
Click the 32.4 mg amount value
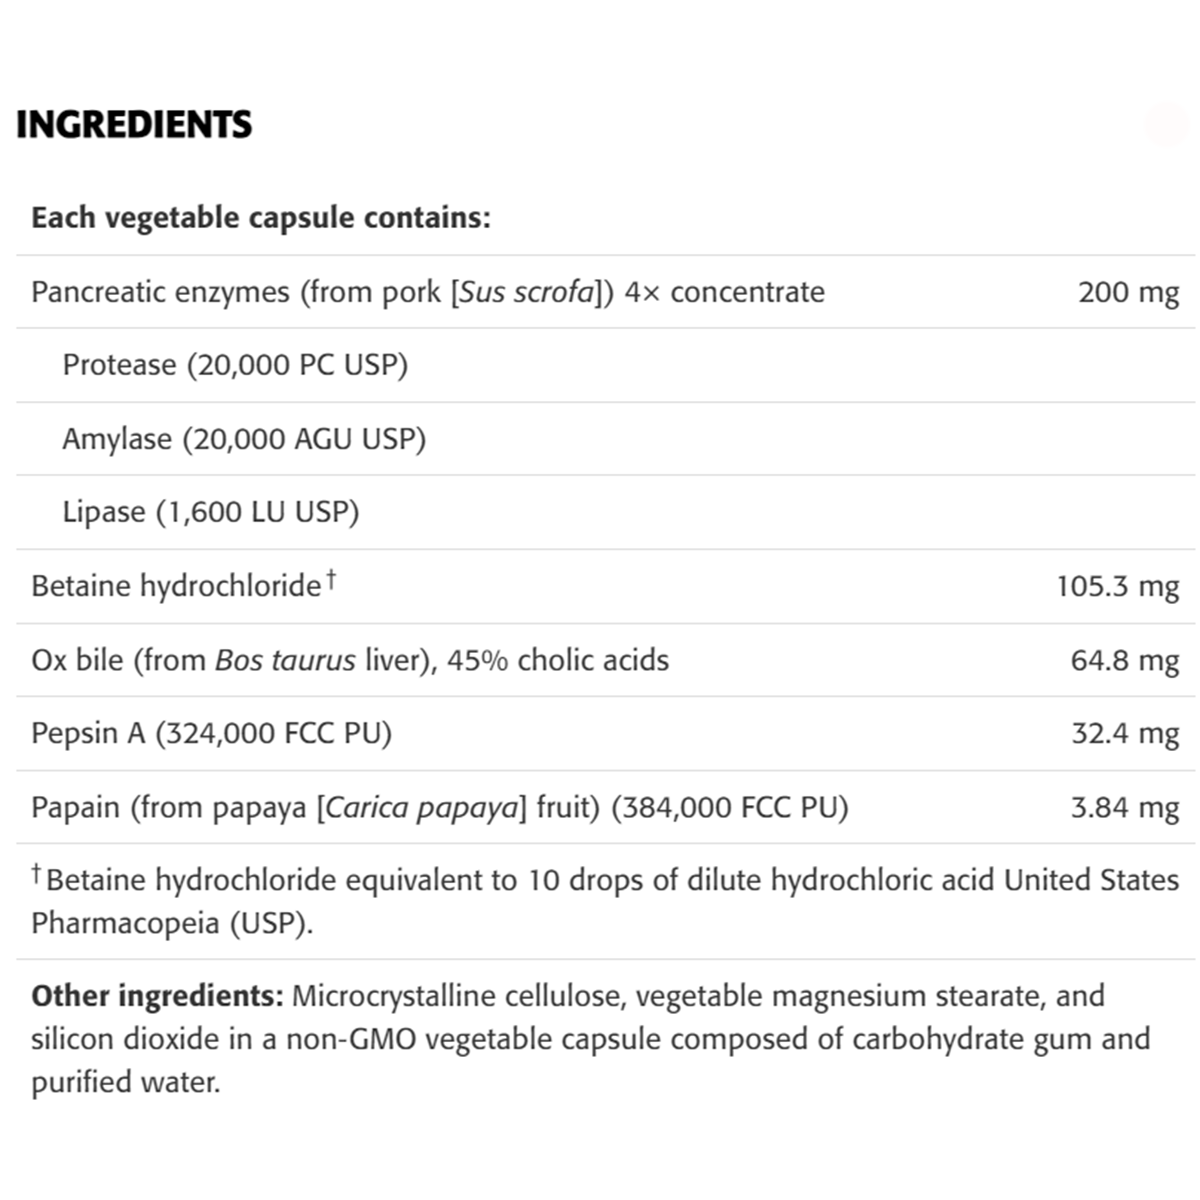(1125, 733)
